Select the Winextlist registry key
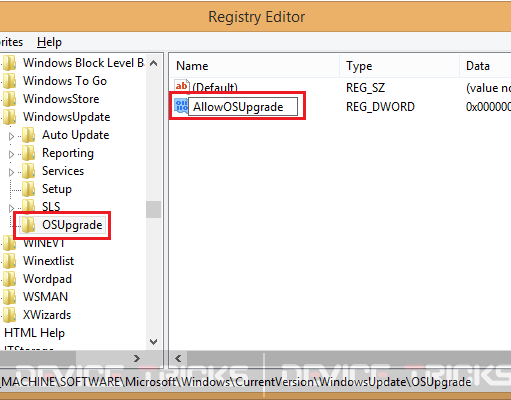Image resolution: width=511 pixels, height=400 pixels. pyautogui.click(x=48, y=261)
